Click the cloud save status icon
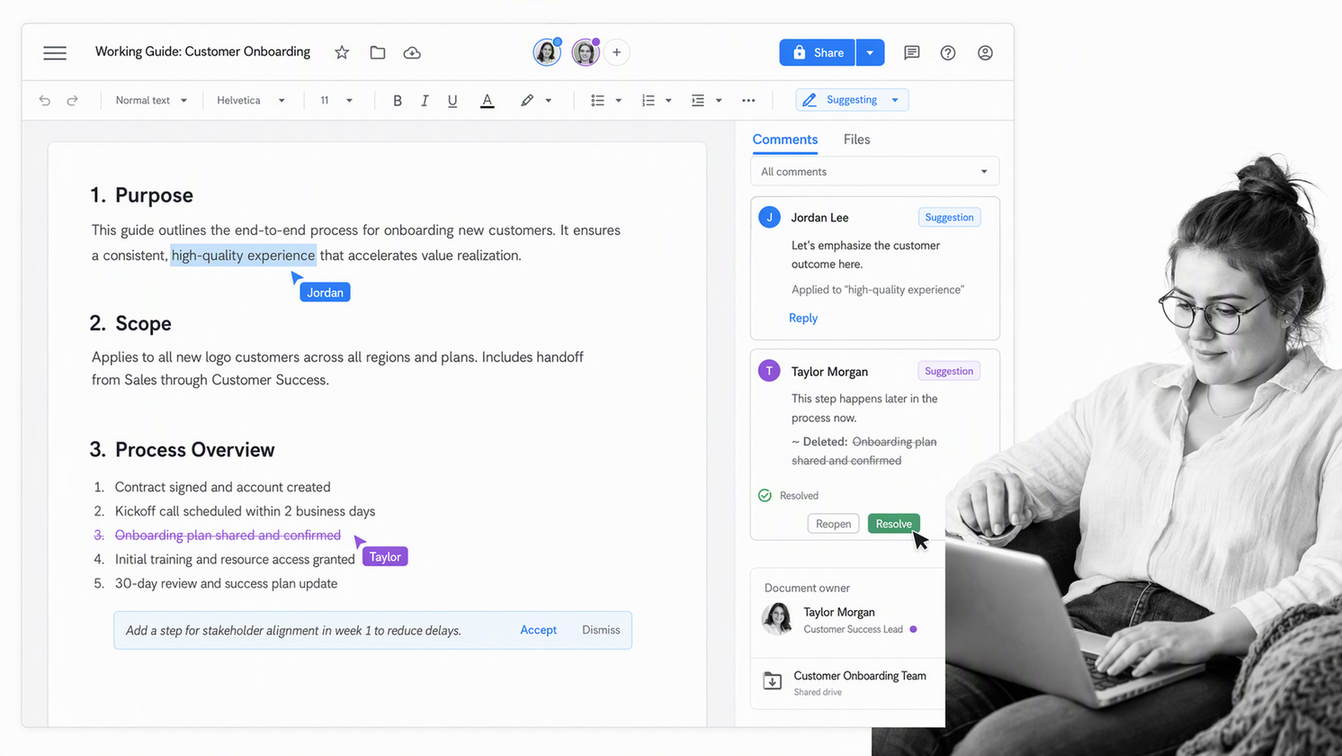1342x756 pixels. pyautogui.click(x=412, y=52)
